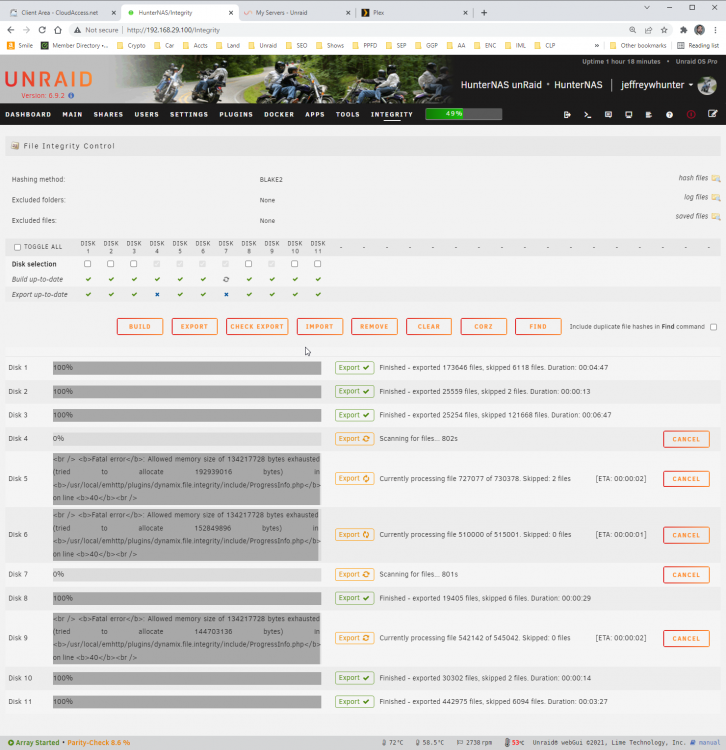Check the Disk 2 selection checkbox
The height and width of the screenshot is (750, 726).
click(x=110, y=264)
